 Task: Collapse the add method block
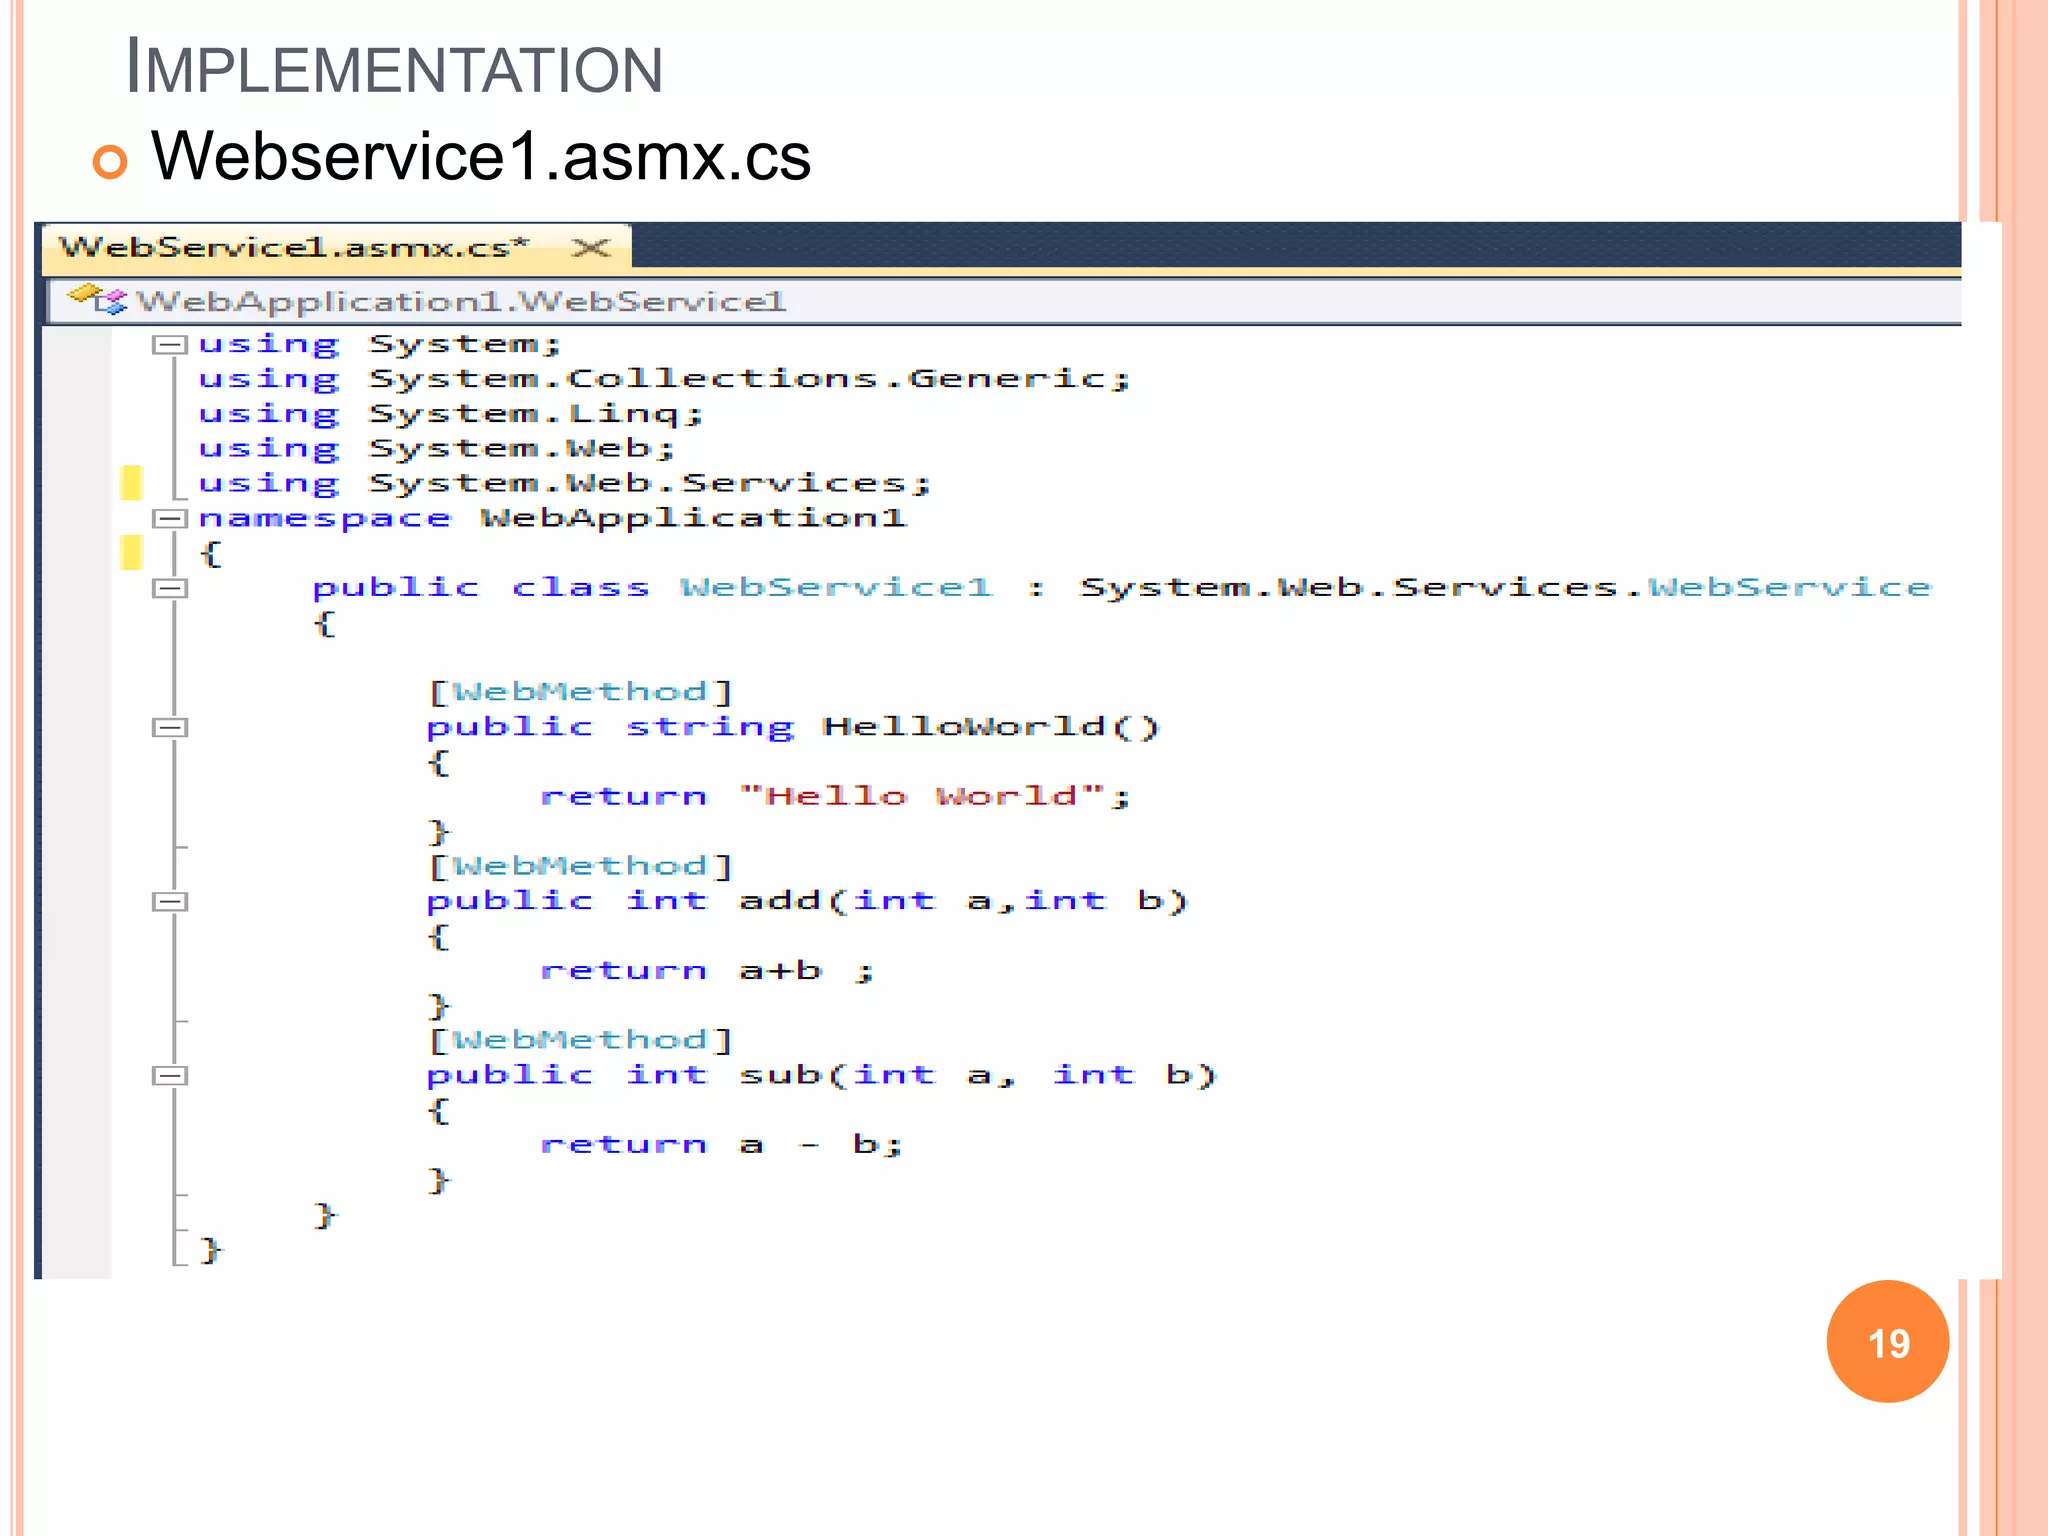pos(170,902)
